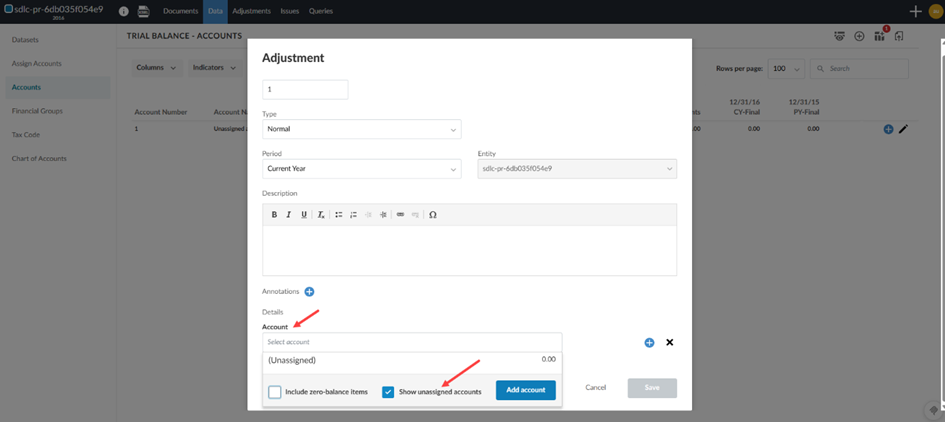Toggle Italic in the Description toolbar
Image resolution: width=945 pixels, height=422 pixels.
tap(289, 214)
